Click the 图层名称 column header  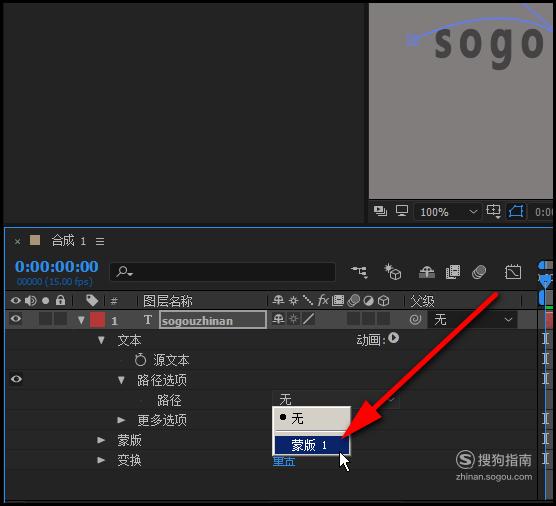coord(168,301)
